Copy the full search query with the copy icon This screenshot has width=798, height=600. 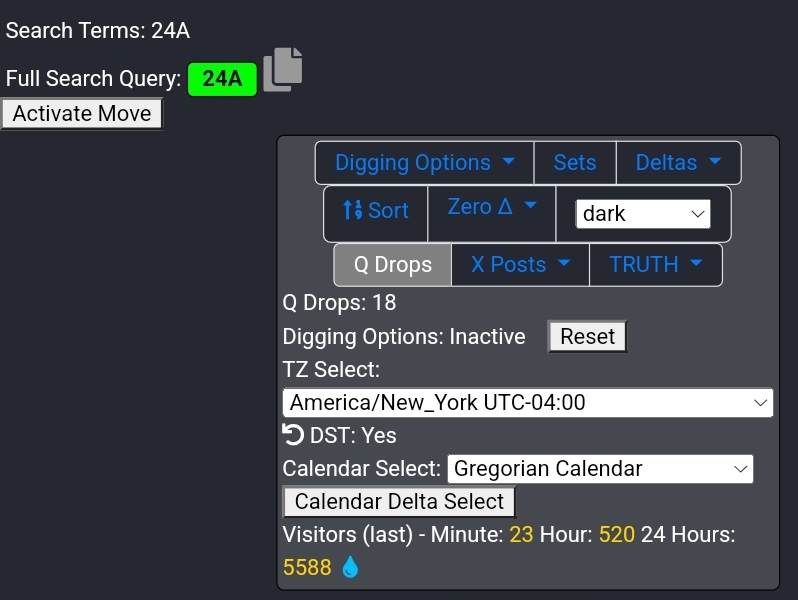click(283, 70)
